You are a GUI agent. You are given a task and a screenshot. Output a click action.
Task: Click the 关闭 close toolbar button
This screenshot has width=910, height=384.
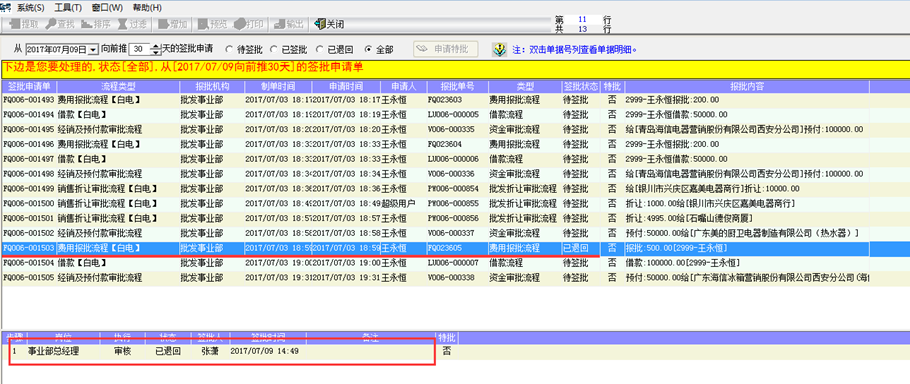329,24
